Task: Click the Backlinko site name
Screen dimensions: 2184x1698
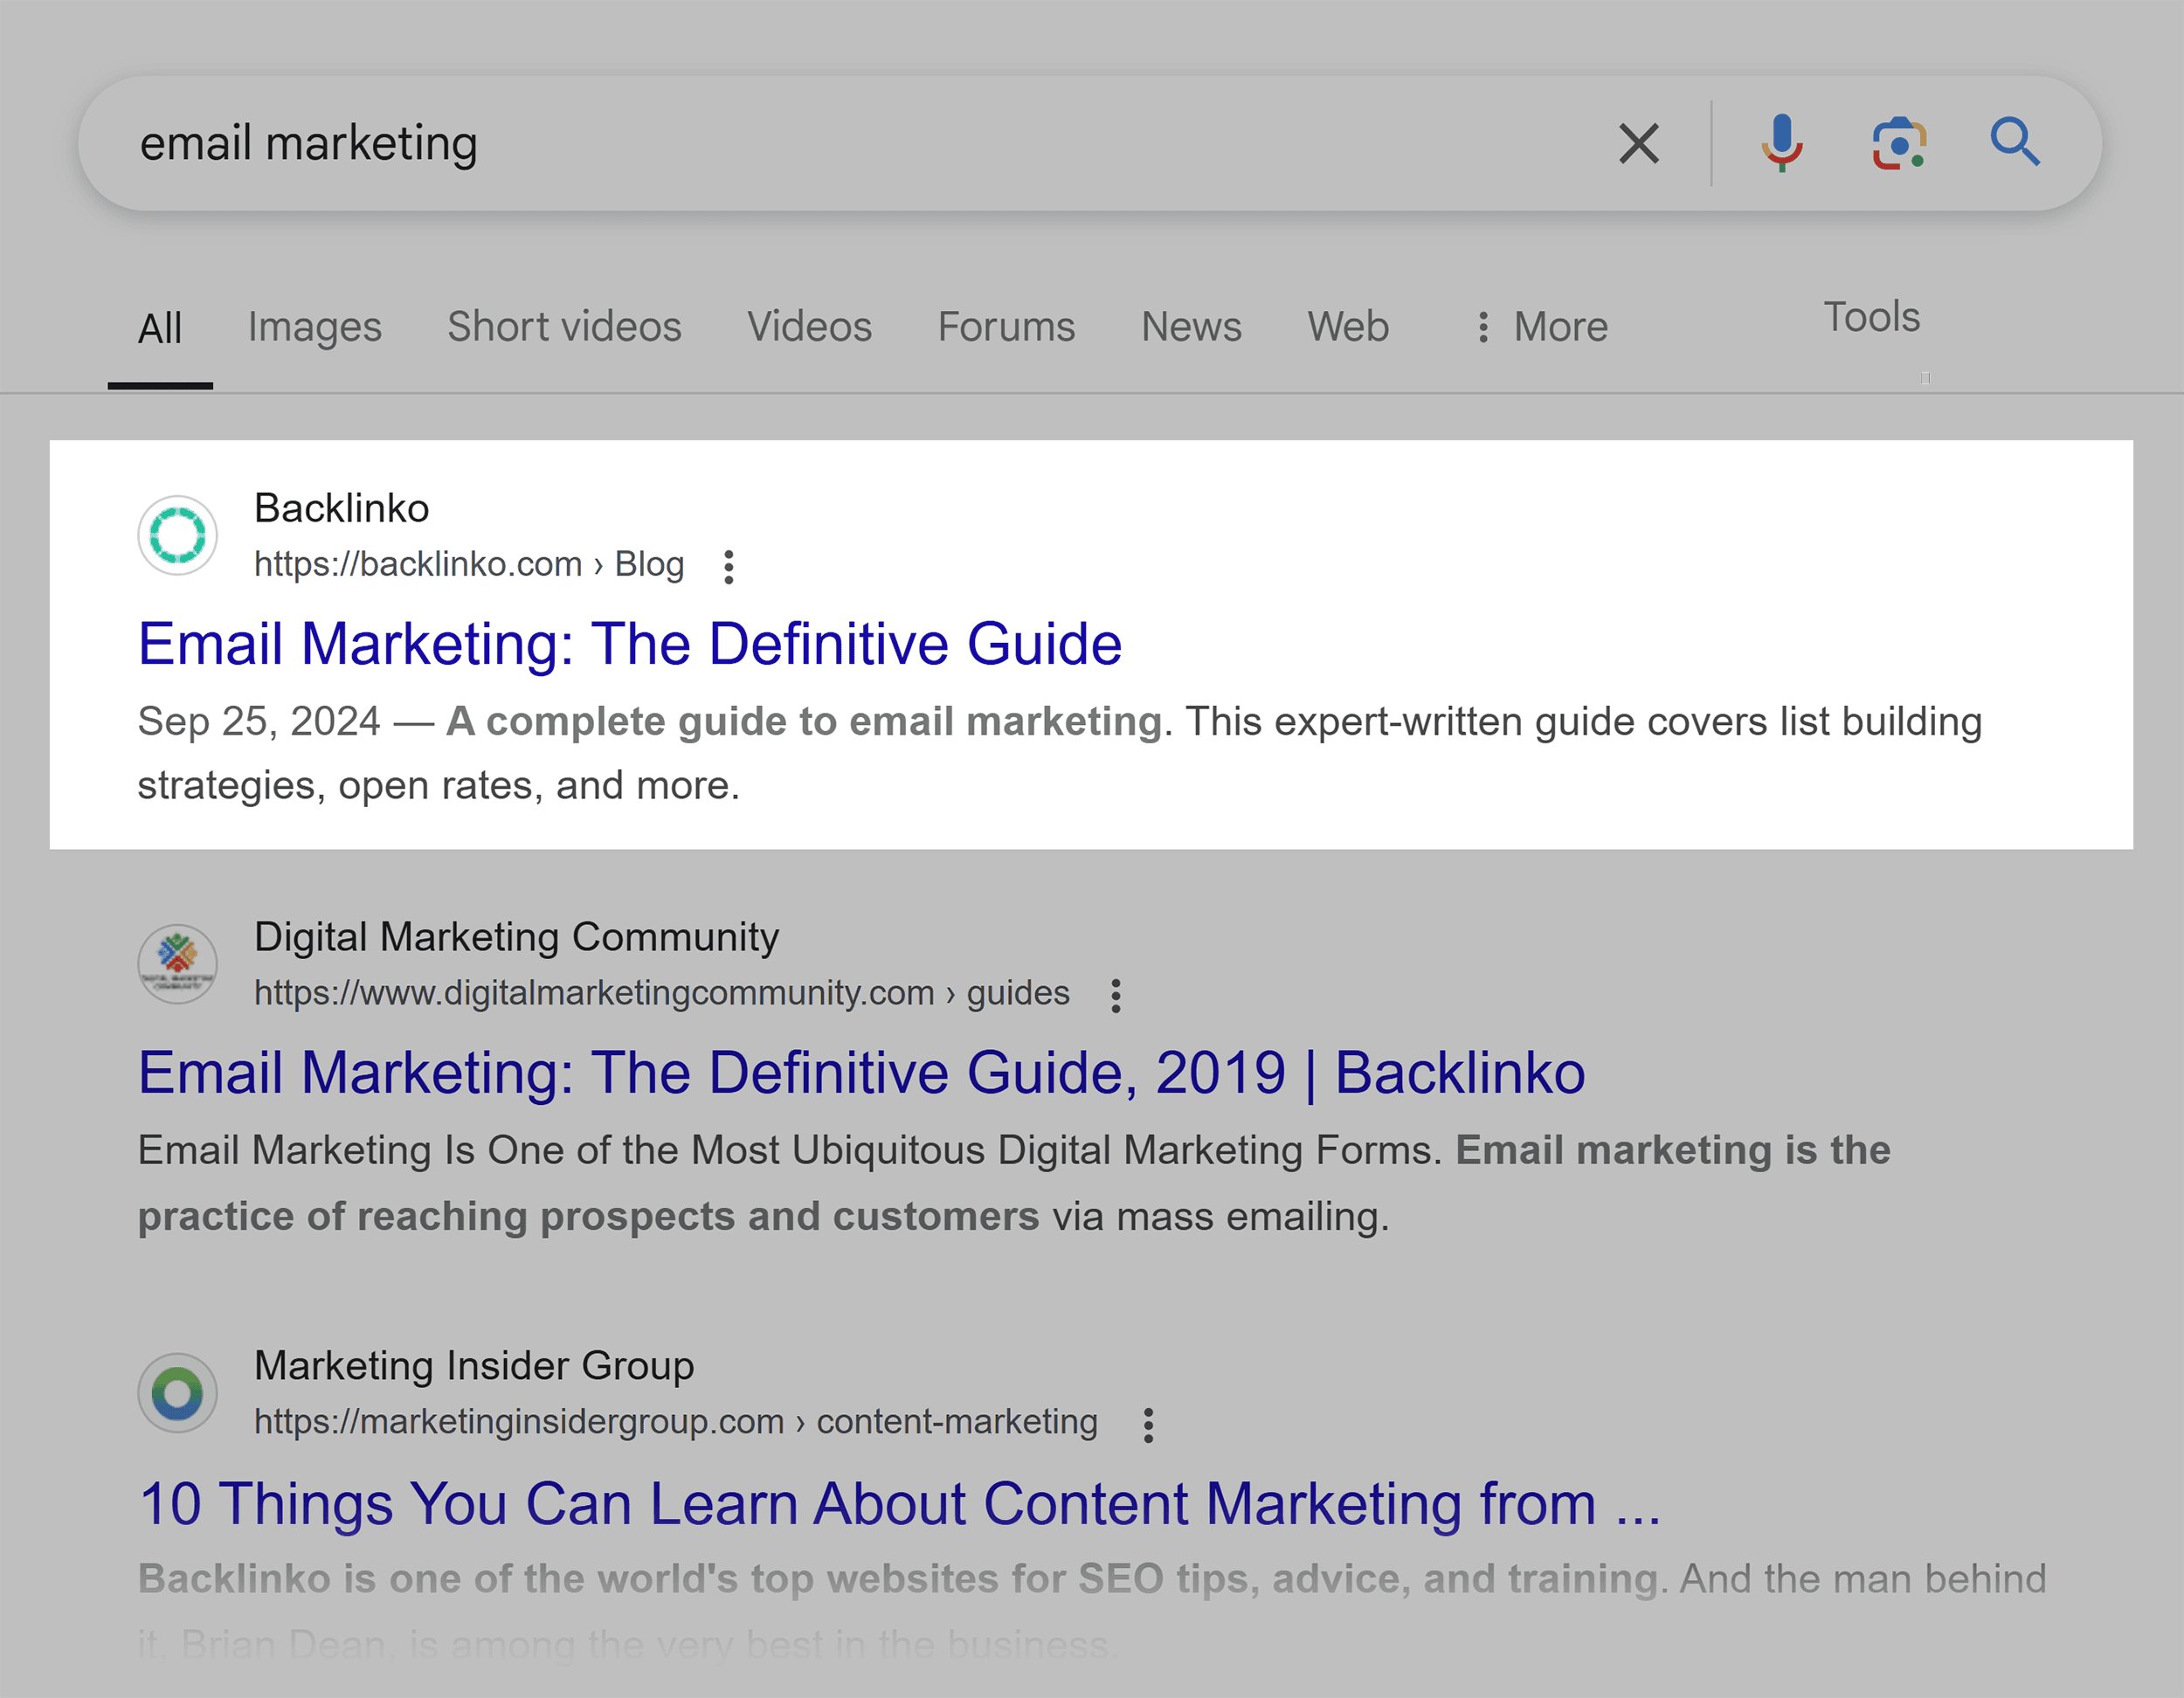Action: [342, 508]
